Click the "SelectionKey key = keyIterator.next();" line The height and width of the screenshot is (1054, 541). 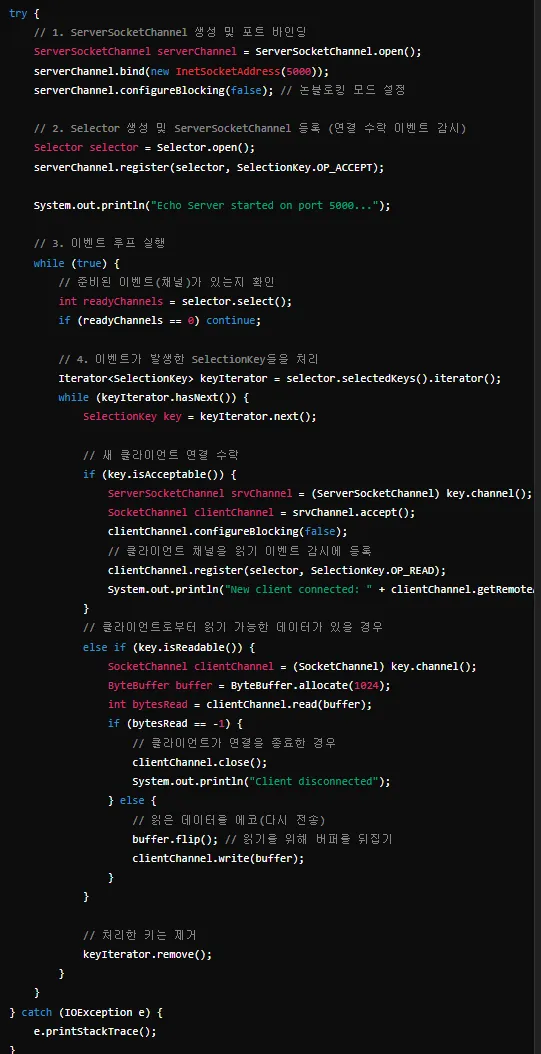click(x=200, y=417)
